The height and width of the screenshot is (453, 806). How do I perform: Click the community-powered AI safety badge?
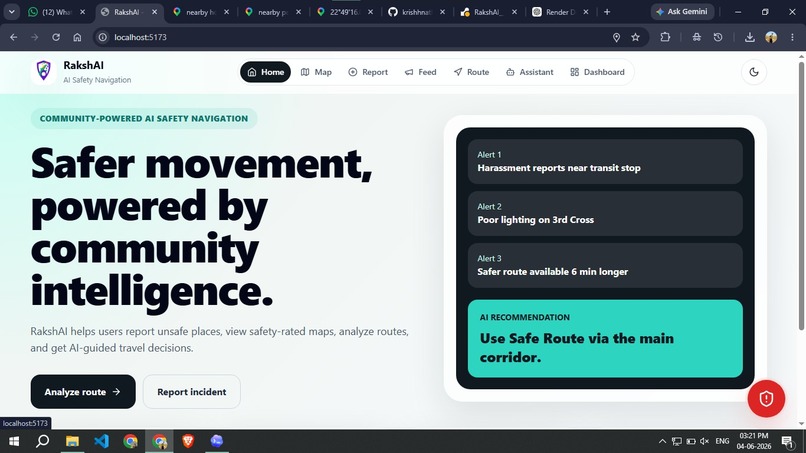[x=144, y=118]
